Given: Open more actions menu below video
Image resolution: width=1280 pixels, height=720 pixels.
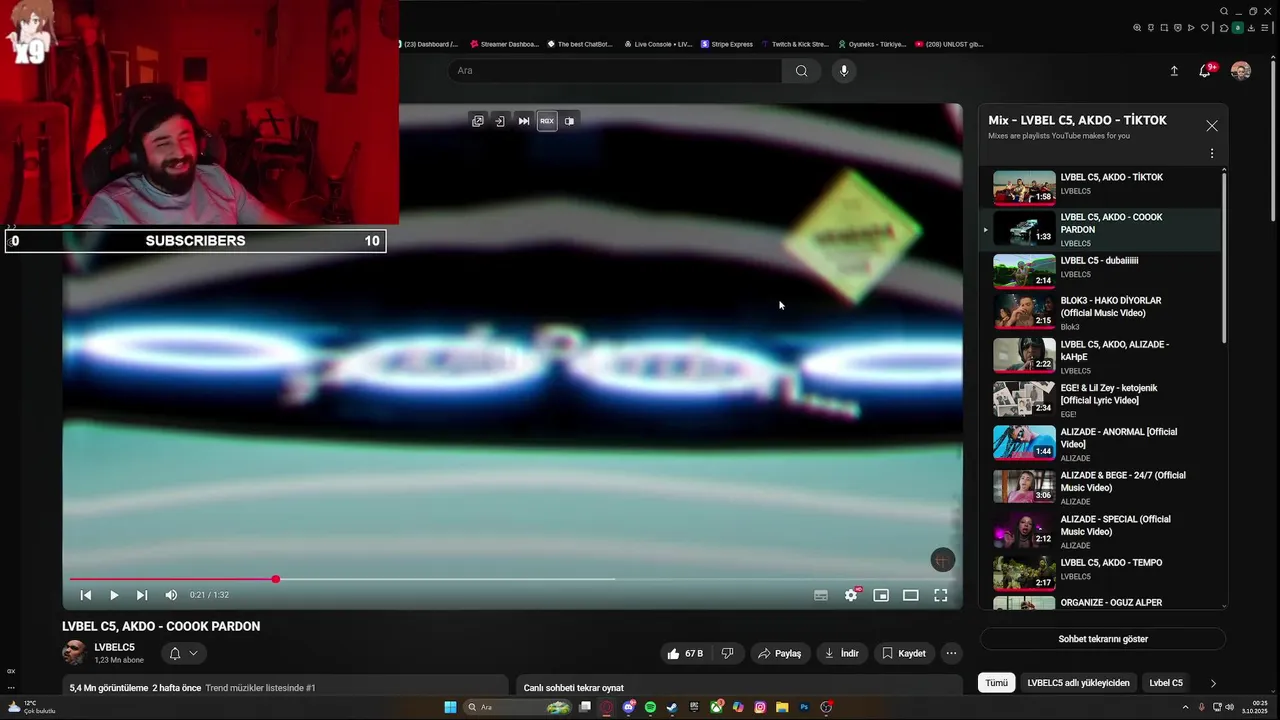Looking at the screenshot, I should [x=952, y=653].
